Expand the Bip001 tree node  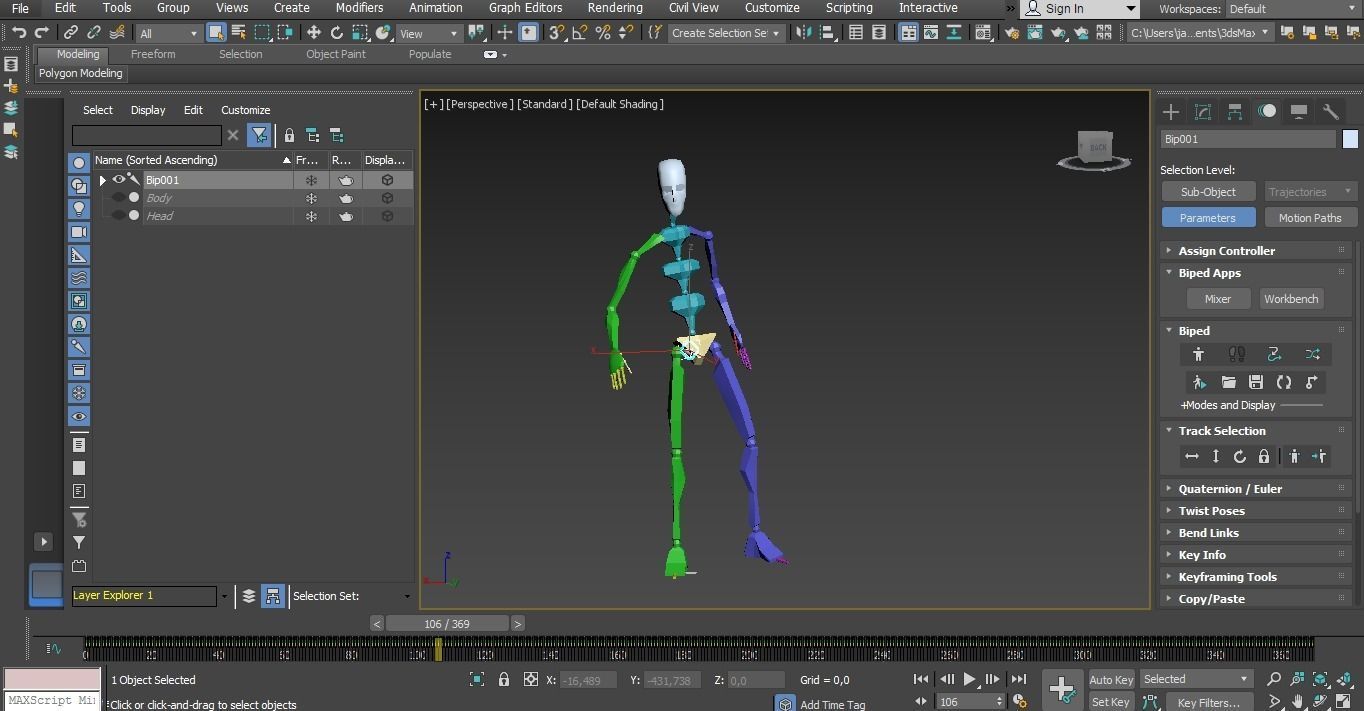[102, 180]
